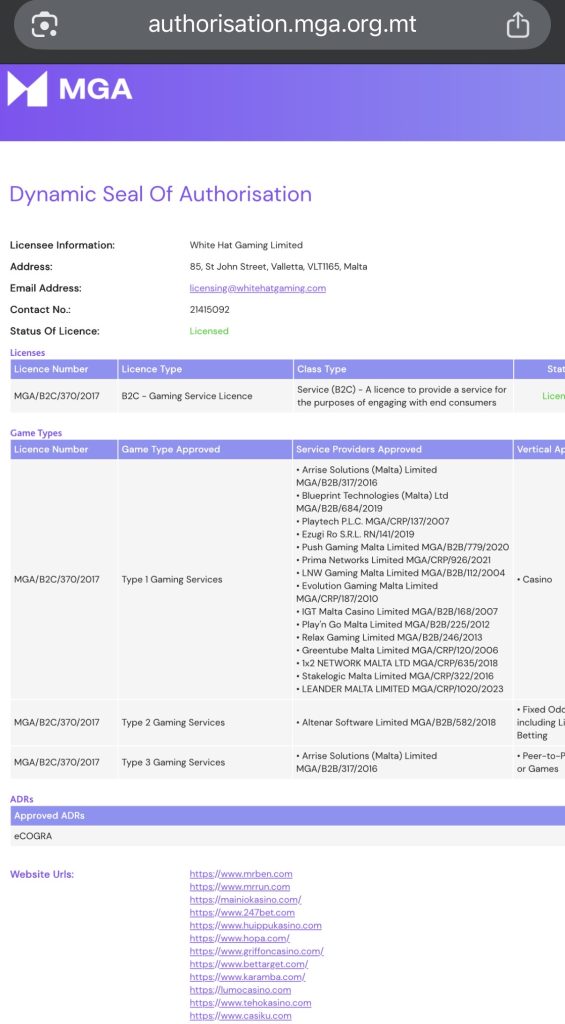
Task: Open the www.karamba.com link
Action: (248, 977)
